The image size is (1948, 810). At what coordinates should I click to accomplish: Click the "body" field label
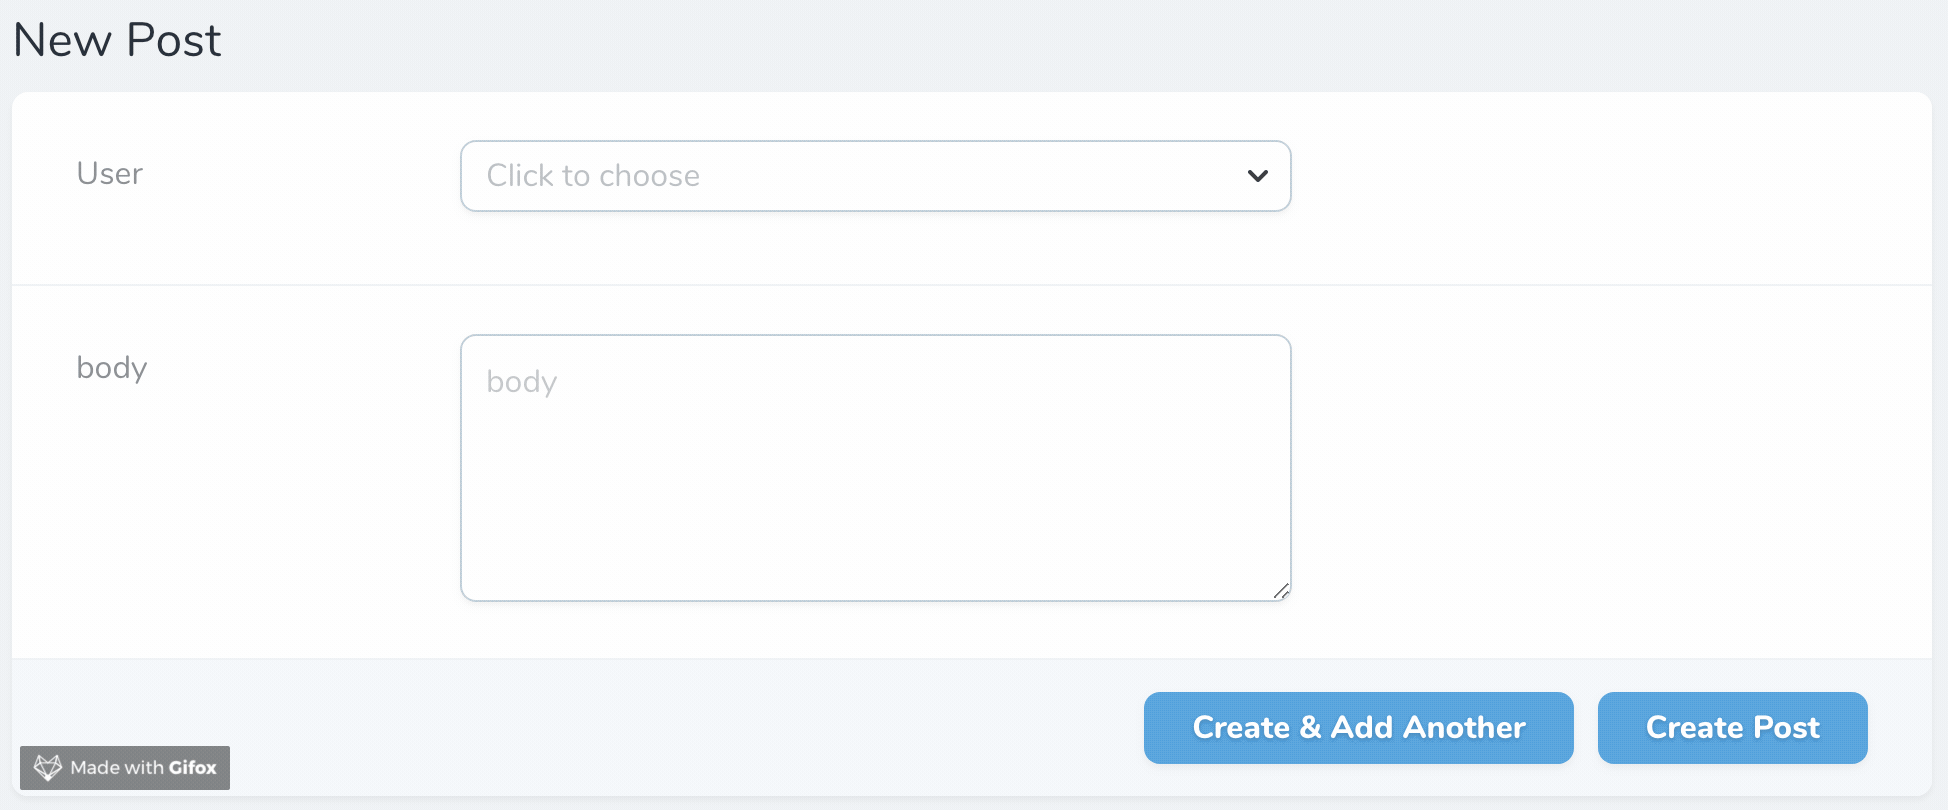[112, 368]
